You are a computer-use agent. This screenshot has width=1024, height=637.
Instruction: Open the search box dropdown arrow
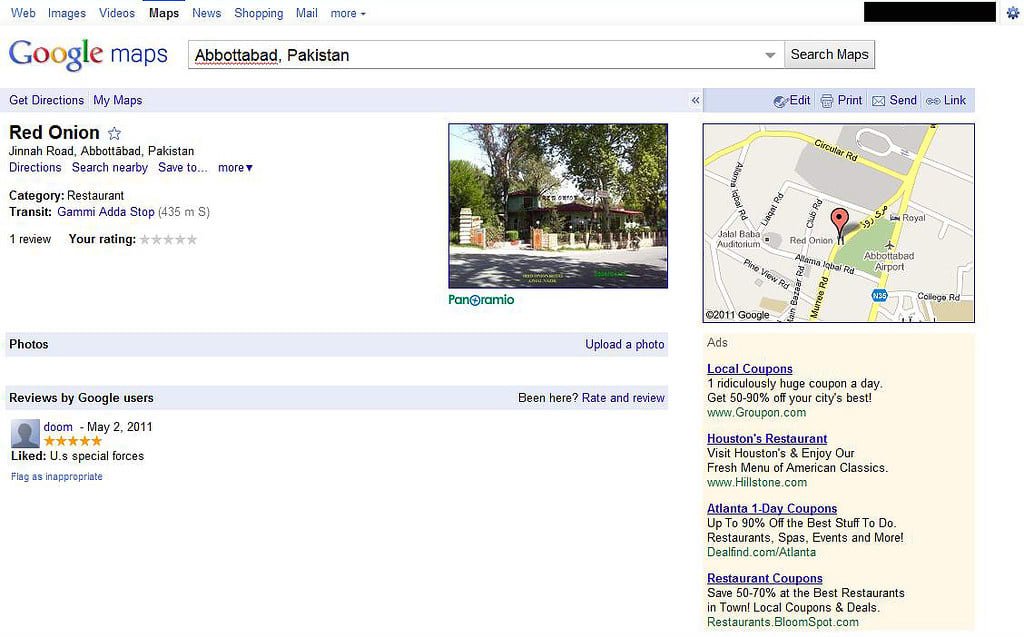point(770,55)
